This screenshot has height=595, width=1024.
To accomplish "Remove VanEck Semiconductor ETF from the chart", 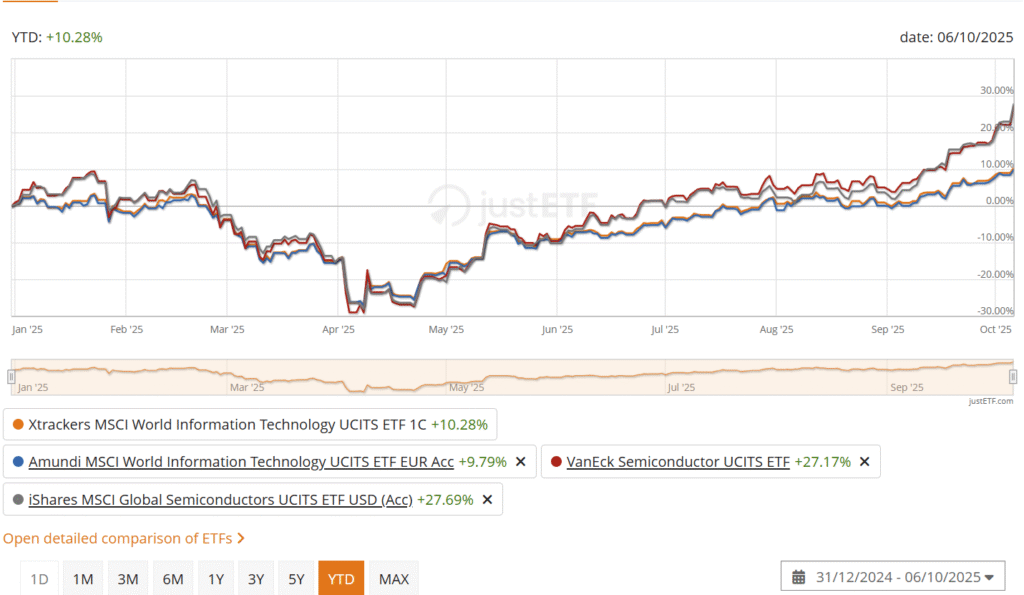I will 864,462.
